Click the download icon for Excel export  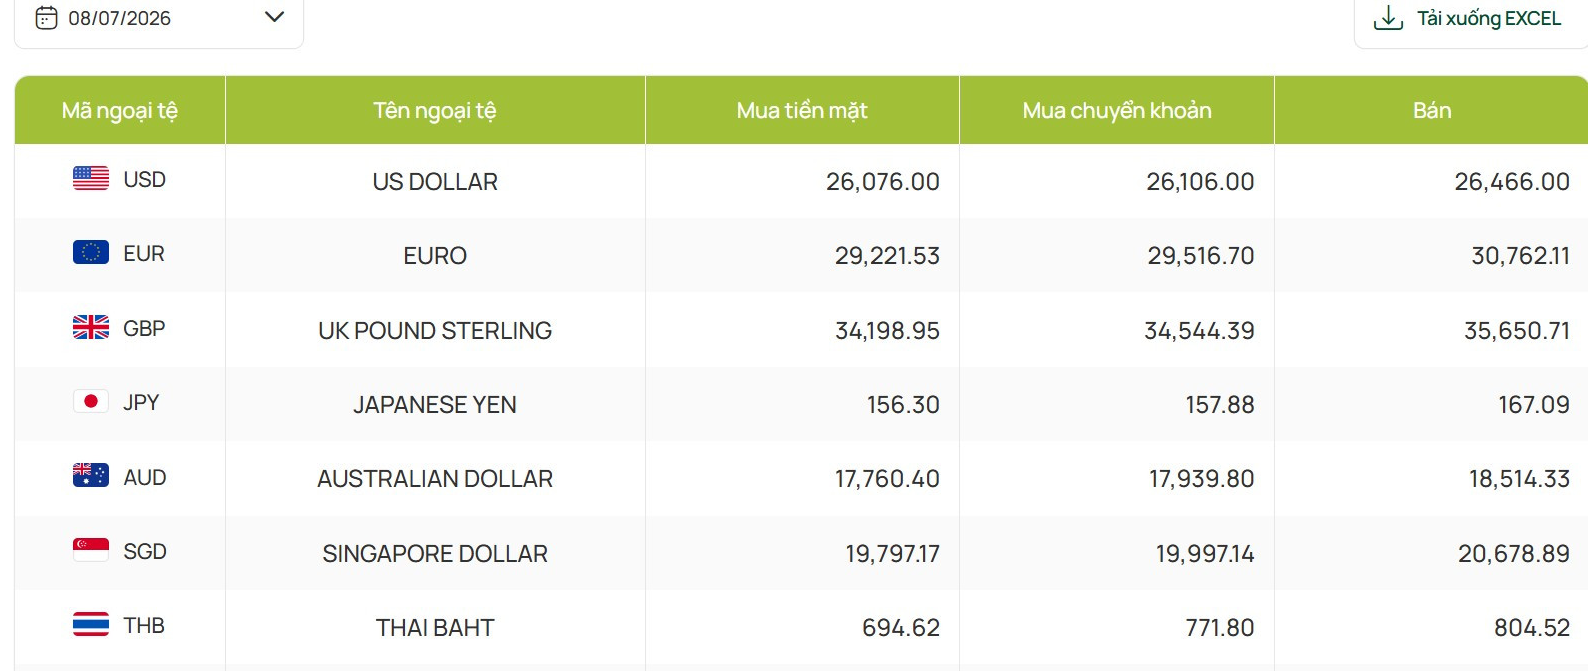(x=1388, y=18)
